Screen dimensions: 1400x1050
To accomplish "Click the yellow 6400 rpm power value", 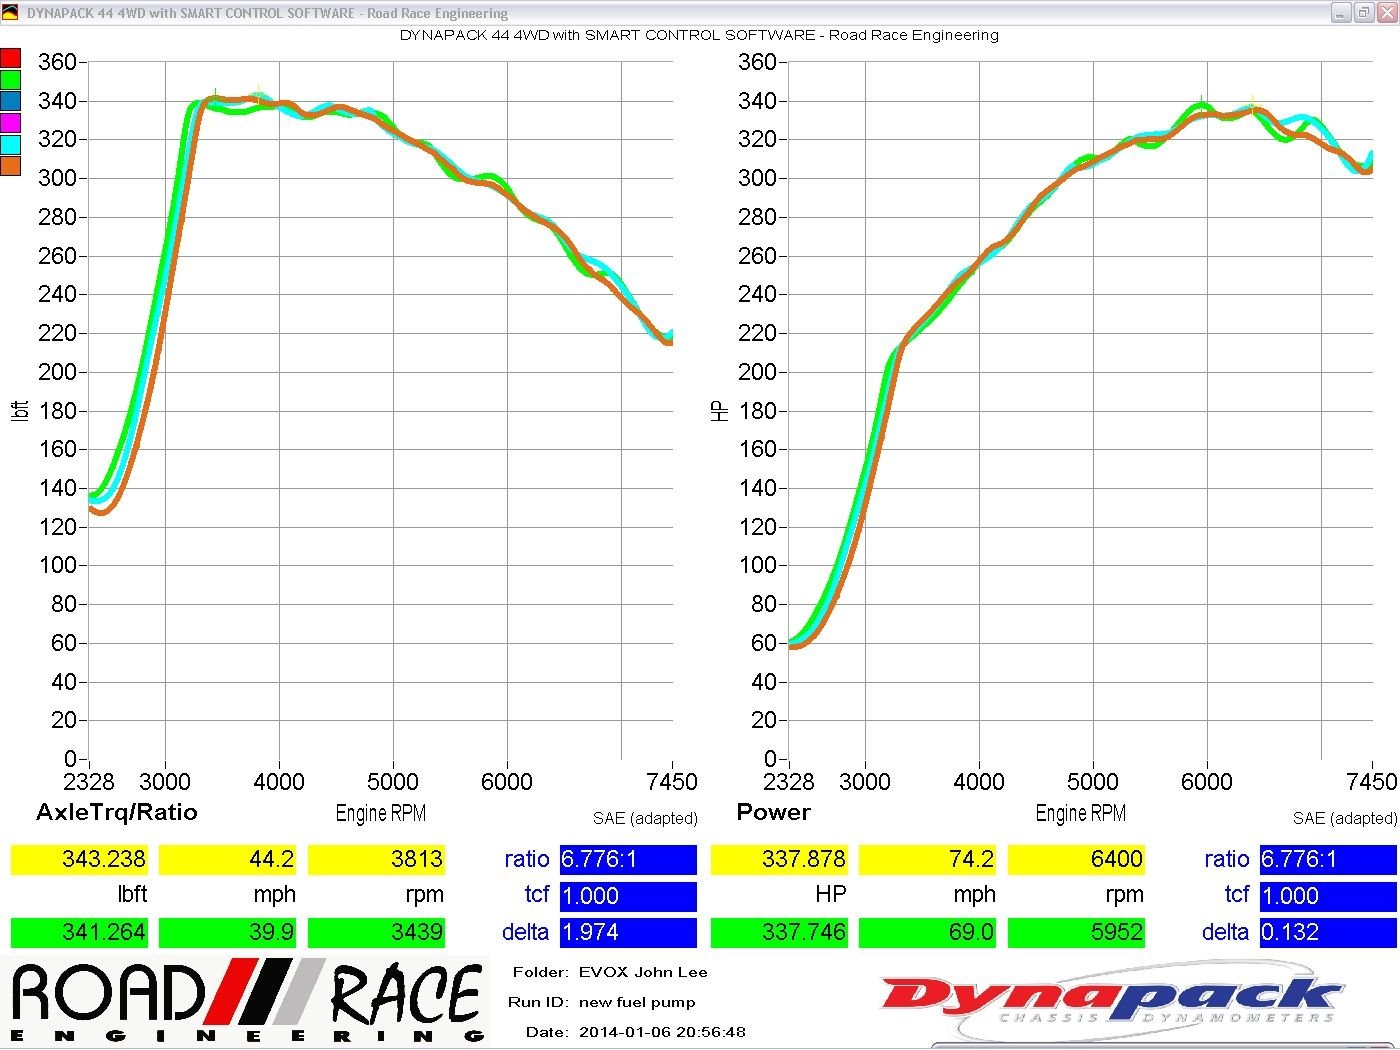I will click(x=1076, y=859).
